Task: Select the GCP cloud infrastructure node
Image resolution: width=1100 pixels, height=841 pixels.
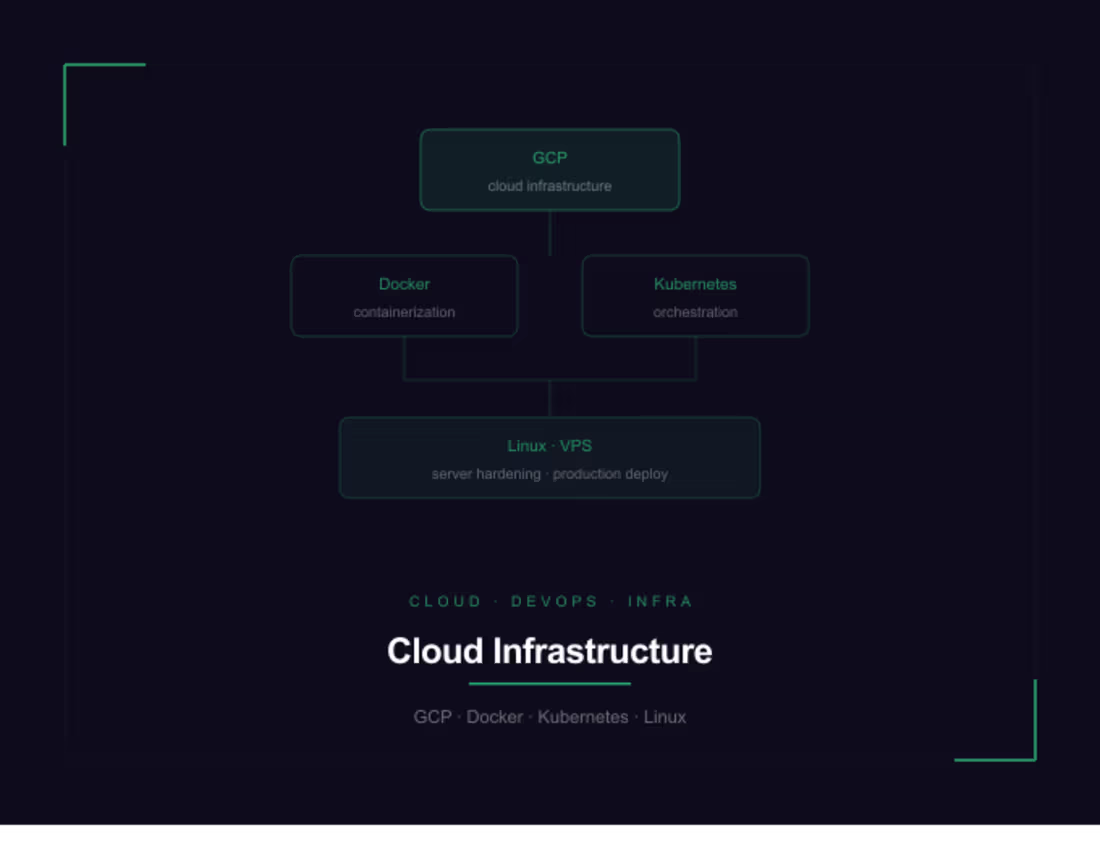Action: (x=550, y=169)
